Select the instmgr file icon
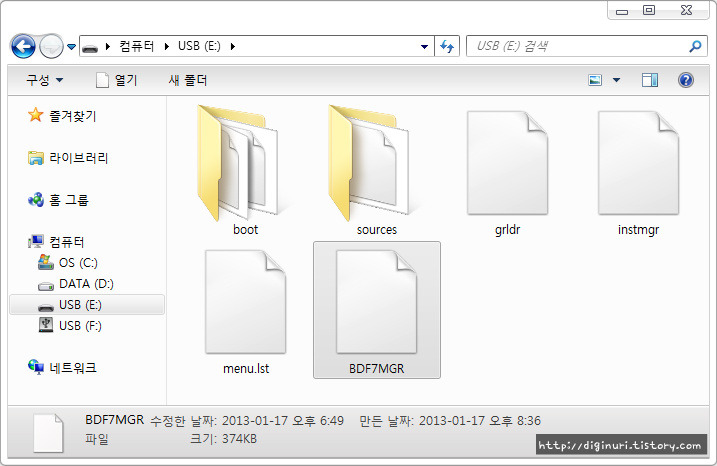 [x=638, y=162]
